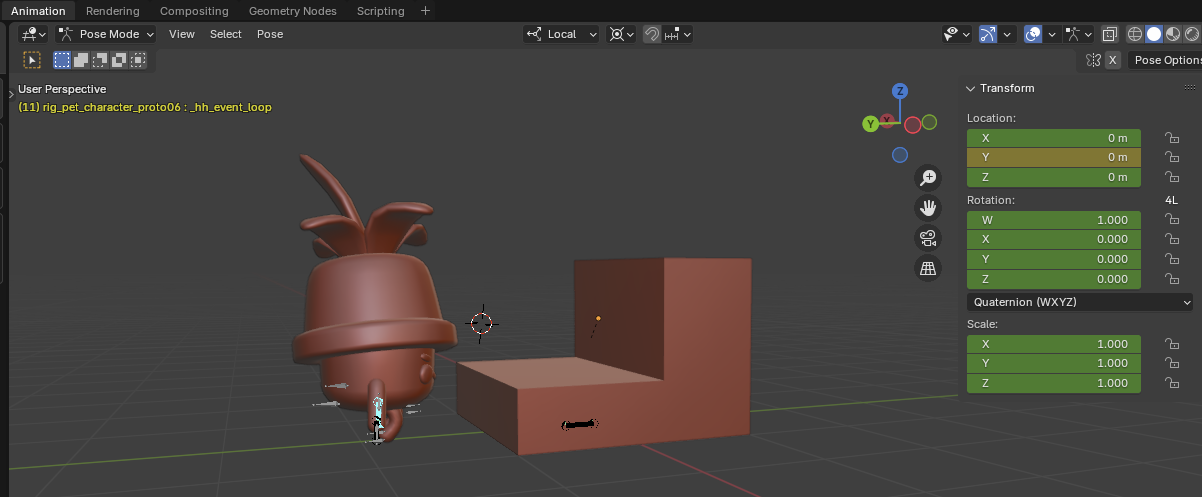Collapse the Transform panel
Viewport: 1202px width, 497px height.
[970, 88]
